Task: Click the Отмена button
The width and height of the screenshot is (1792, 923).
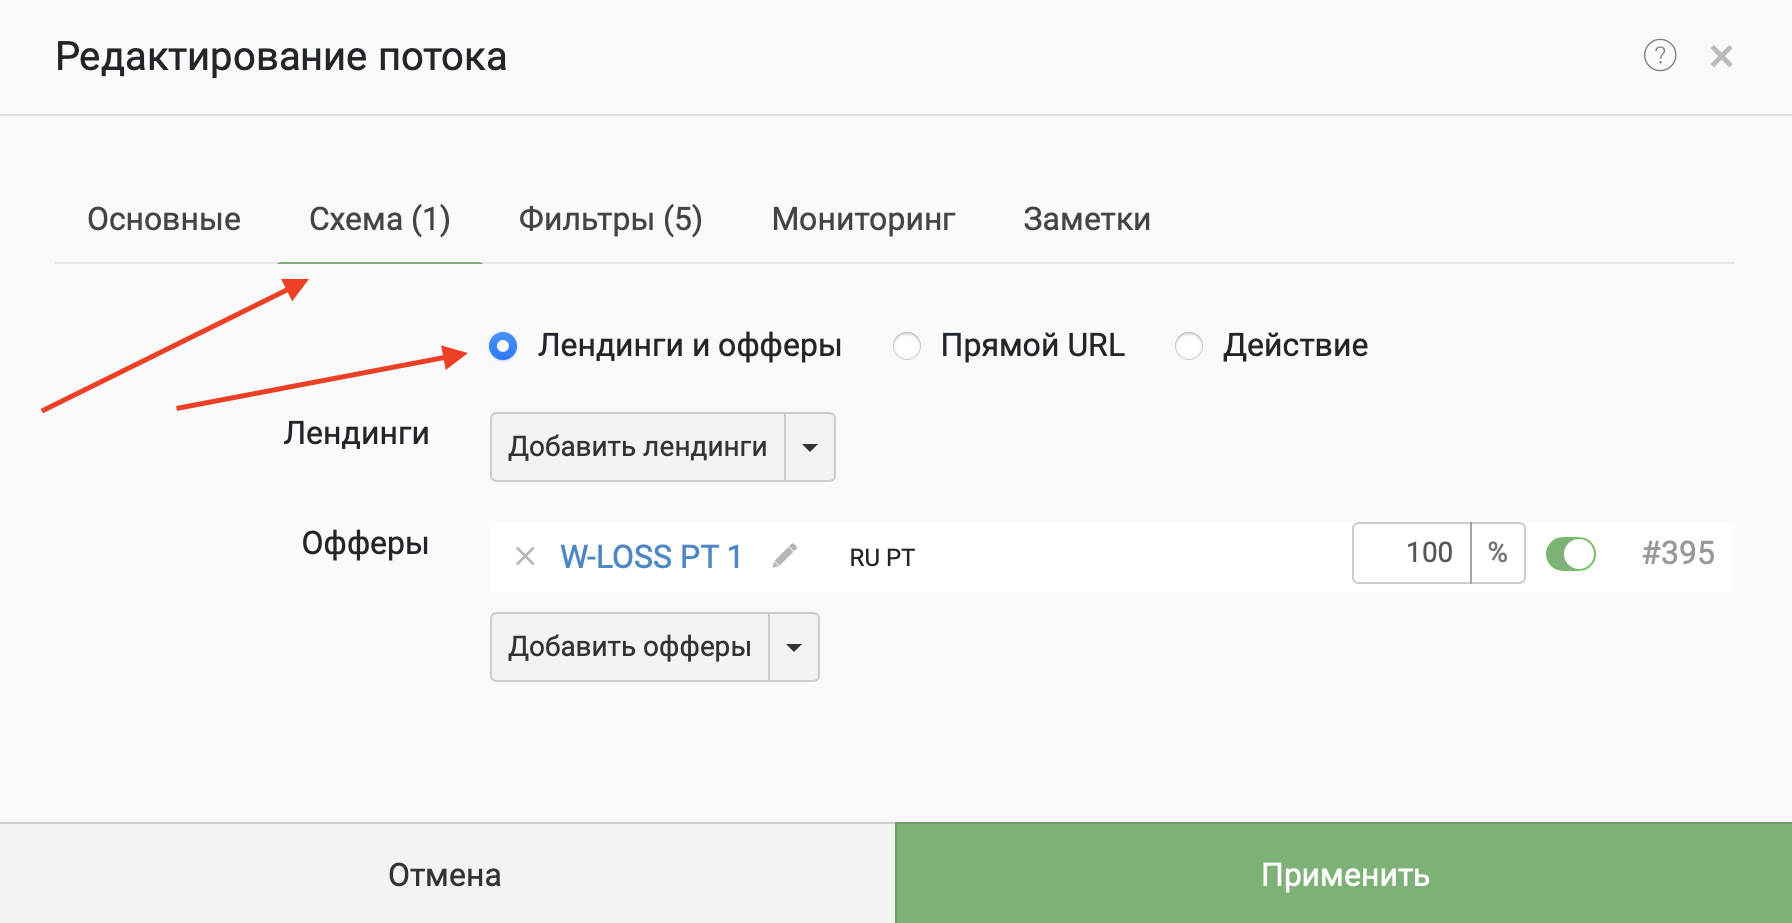Action: tap(446, 874)
